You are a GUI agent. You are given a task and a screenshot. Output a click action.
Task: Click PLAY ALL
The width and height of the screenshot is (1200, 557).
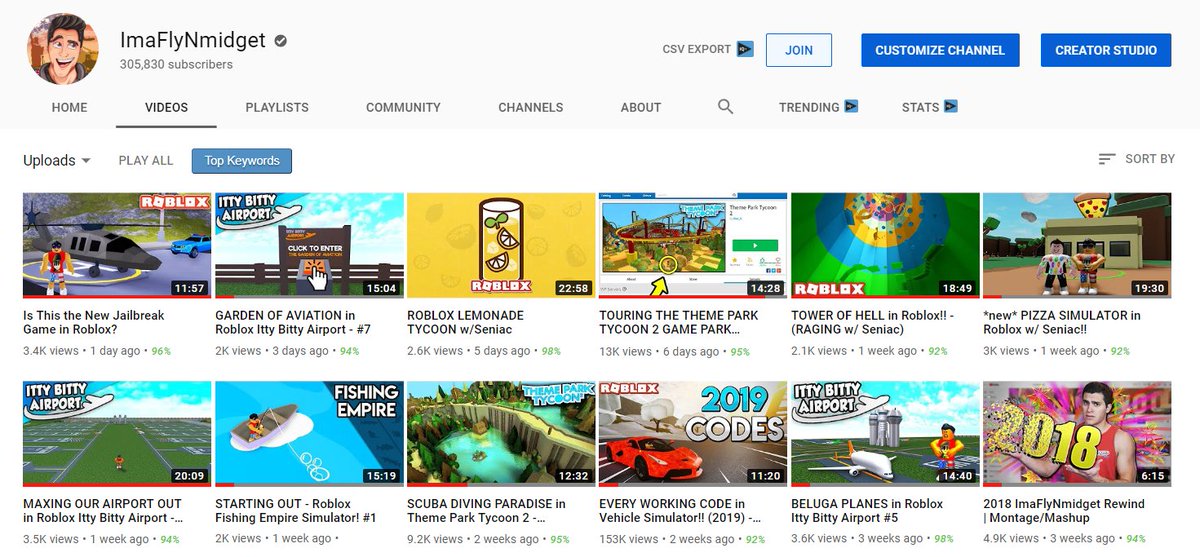point(146,160)
